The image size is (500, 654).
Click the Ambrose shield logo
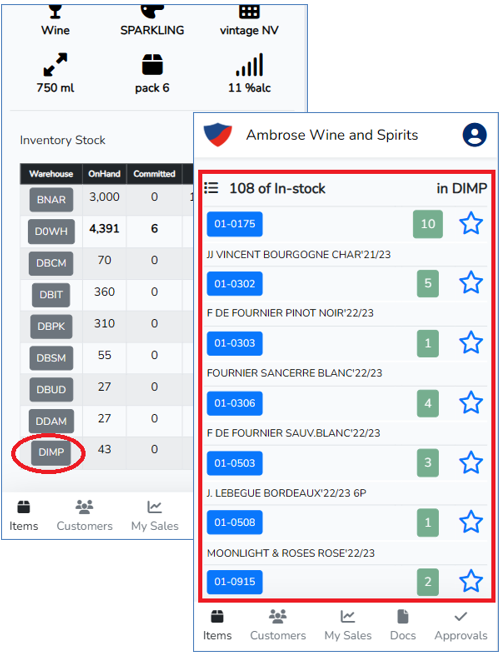coord(218,135)
